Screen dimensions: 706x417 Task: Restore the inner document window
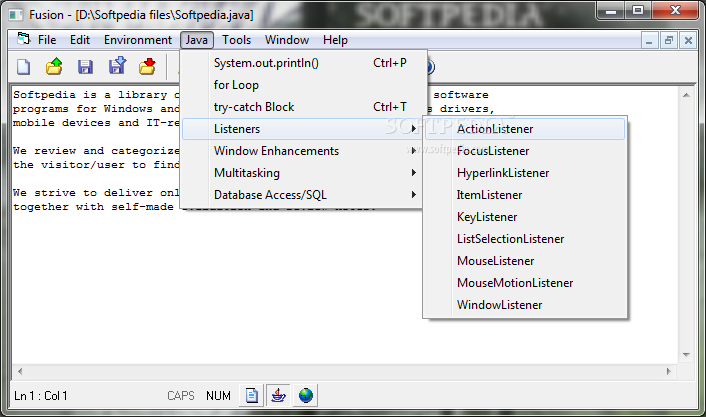[669, 41]
